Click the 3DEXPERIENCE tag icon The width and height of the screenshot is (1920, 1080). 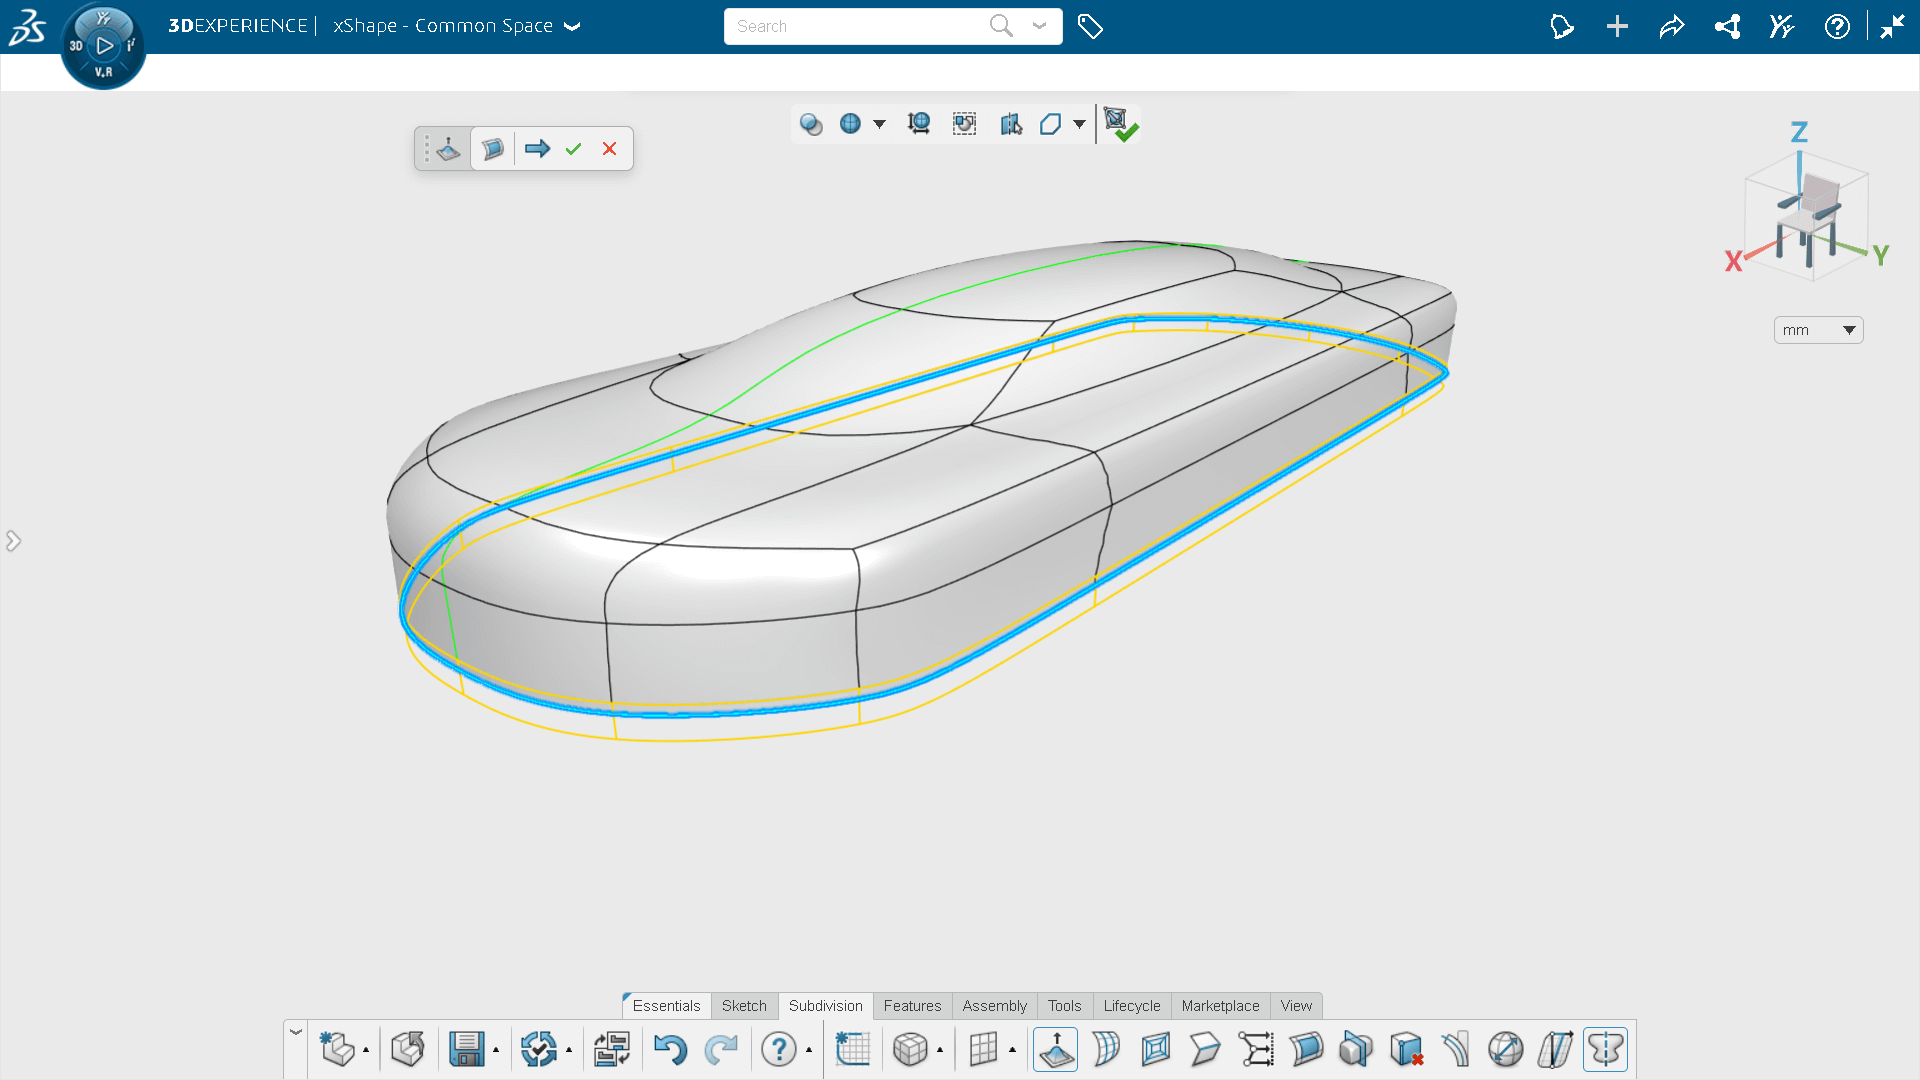pyautogui.click(x=1090, y=26)
